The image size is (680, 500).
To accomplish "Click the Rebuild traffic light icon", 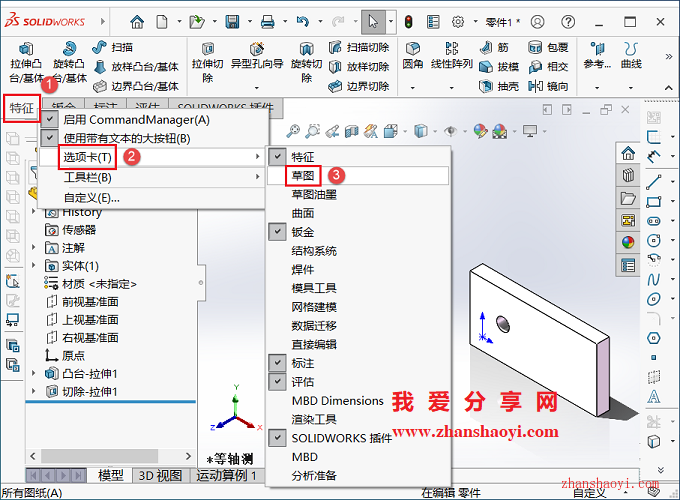I will [x=408, y=21].
